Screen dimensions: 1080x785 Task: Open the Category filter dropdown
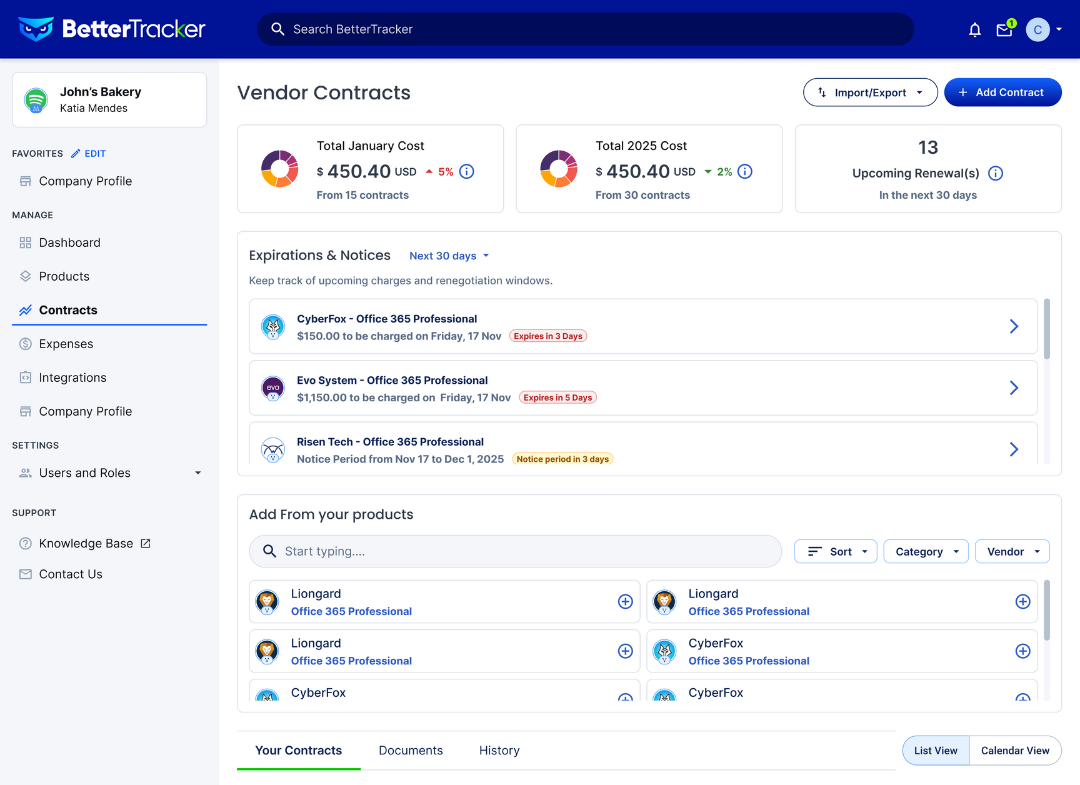click(x=926, y=552)
